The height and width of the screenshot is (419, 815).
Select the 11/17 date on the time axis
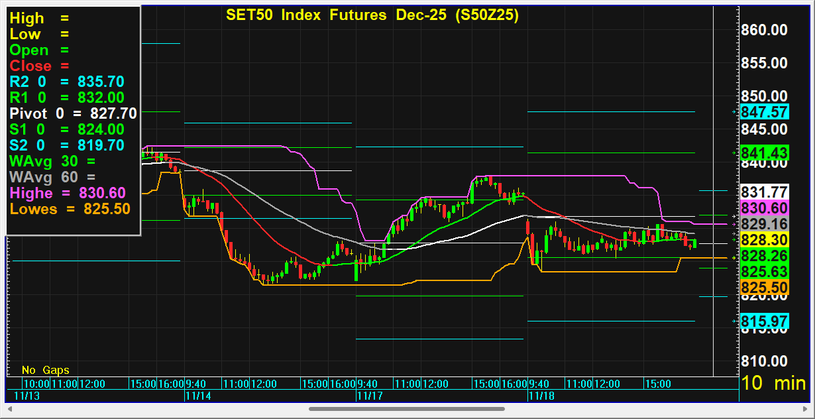370,396
